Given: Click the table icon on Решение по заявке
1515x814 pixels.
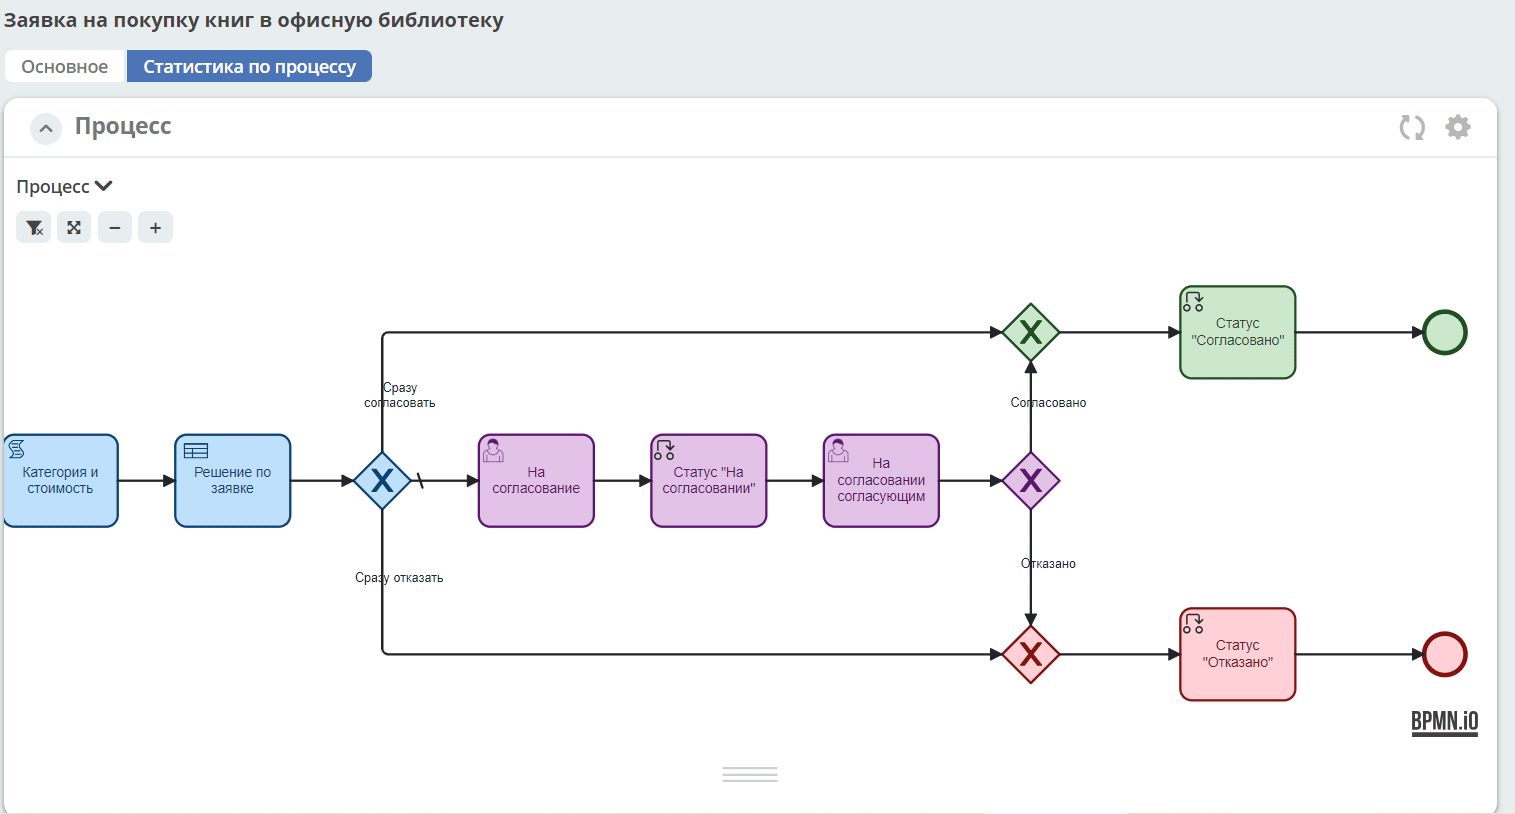Looking at the screenshot, I should click(196, 451).
